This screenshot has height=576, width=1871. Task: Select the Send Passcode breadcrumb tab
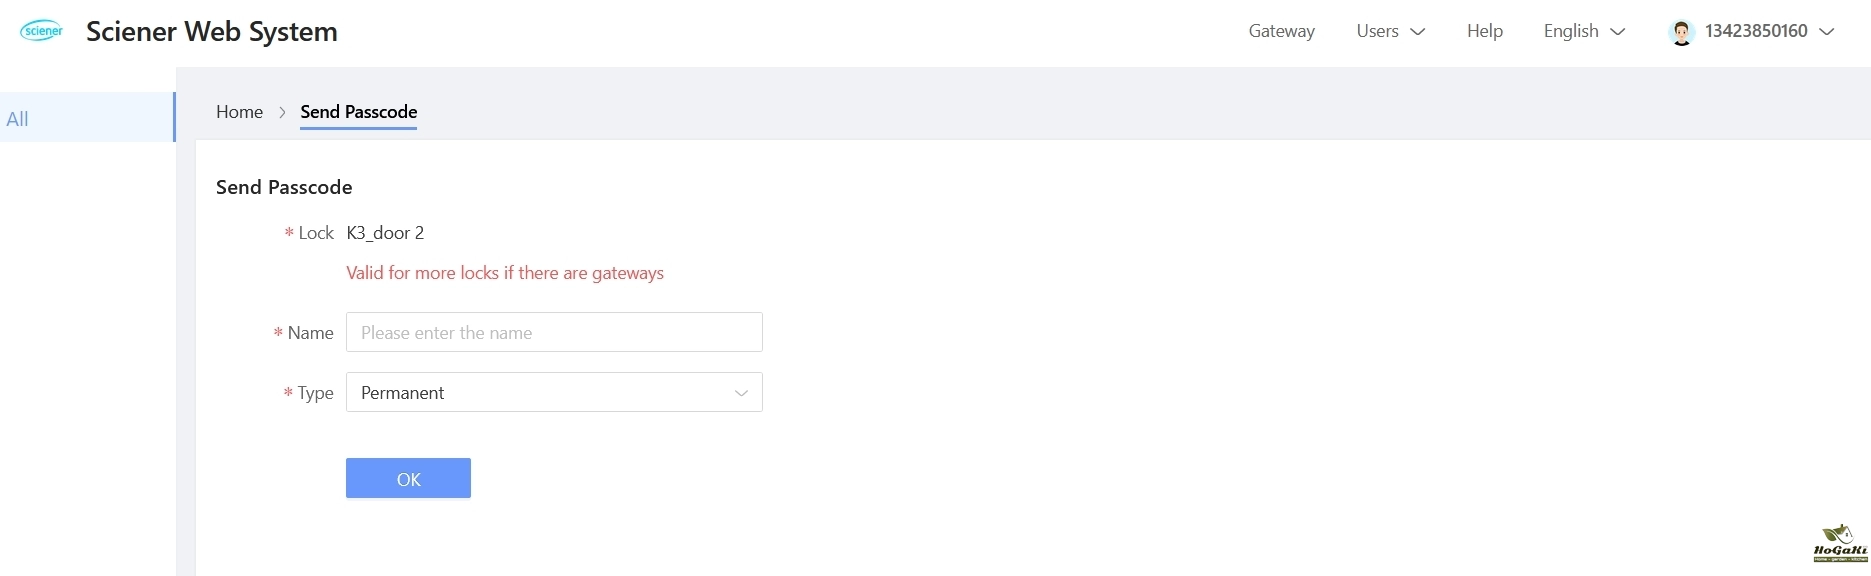(x=358, y=112)
